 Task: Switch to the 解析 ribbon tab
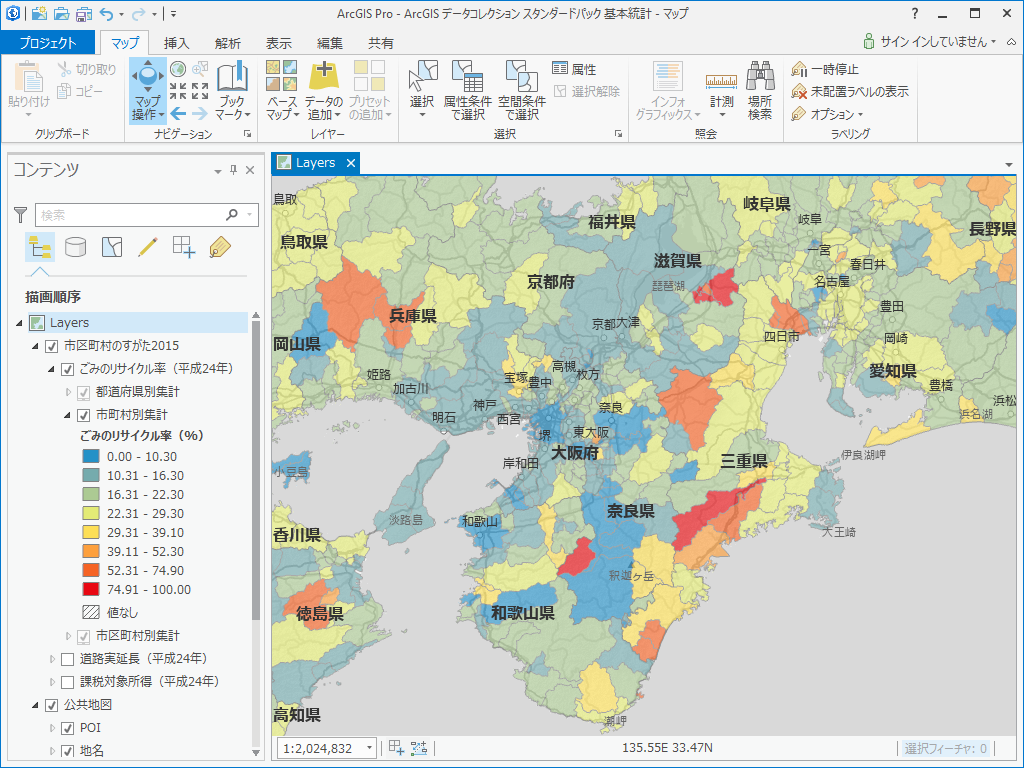point(227,43)
